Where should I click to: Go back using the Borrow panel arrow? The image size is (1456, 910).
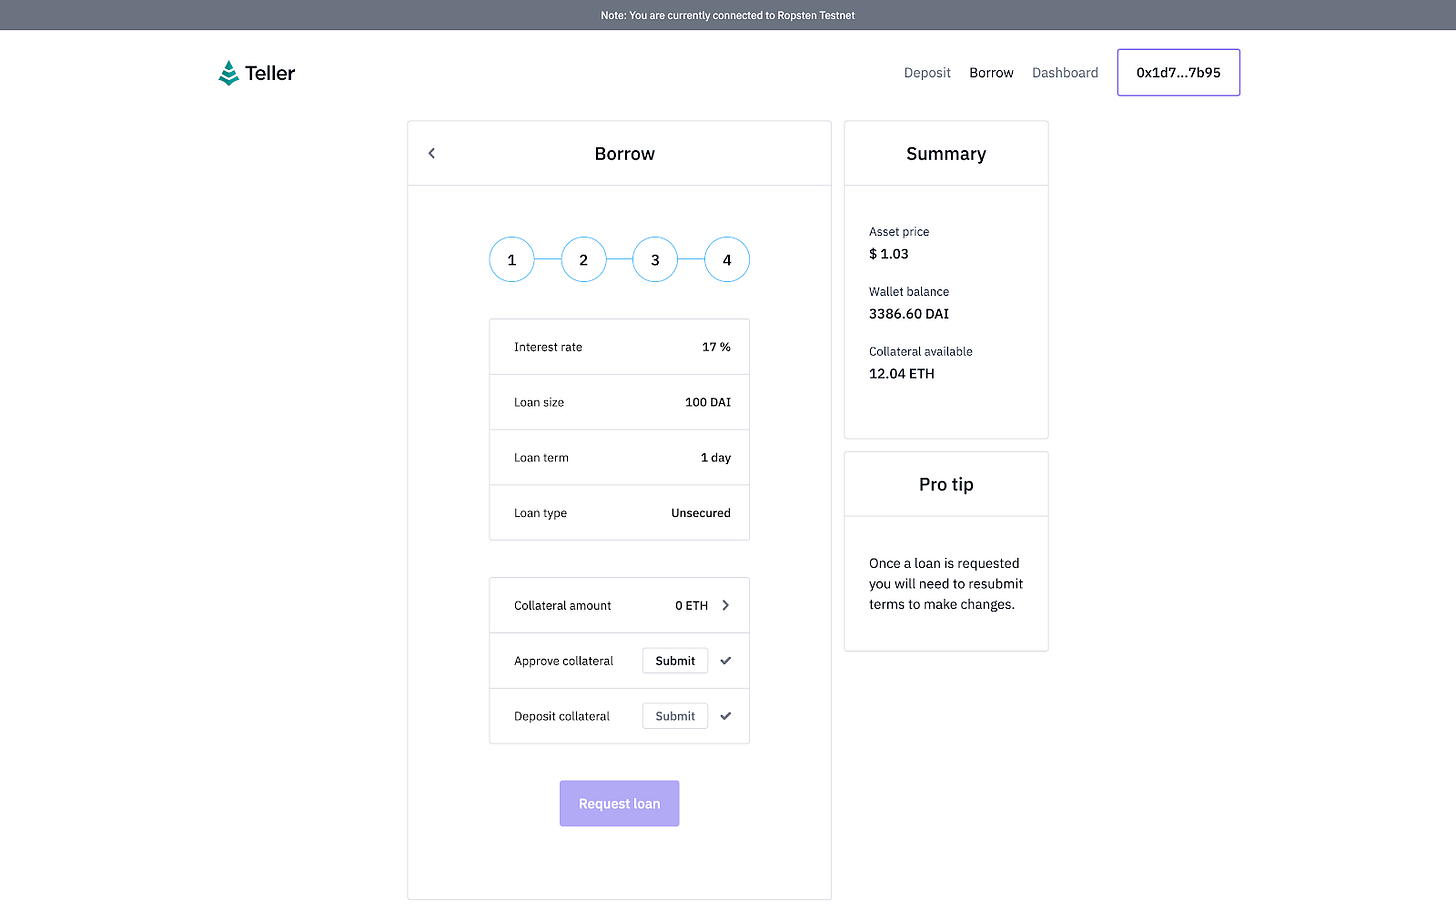432,153
